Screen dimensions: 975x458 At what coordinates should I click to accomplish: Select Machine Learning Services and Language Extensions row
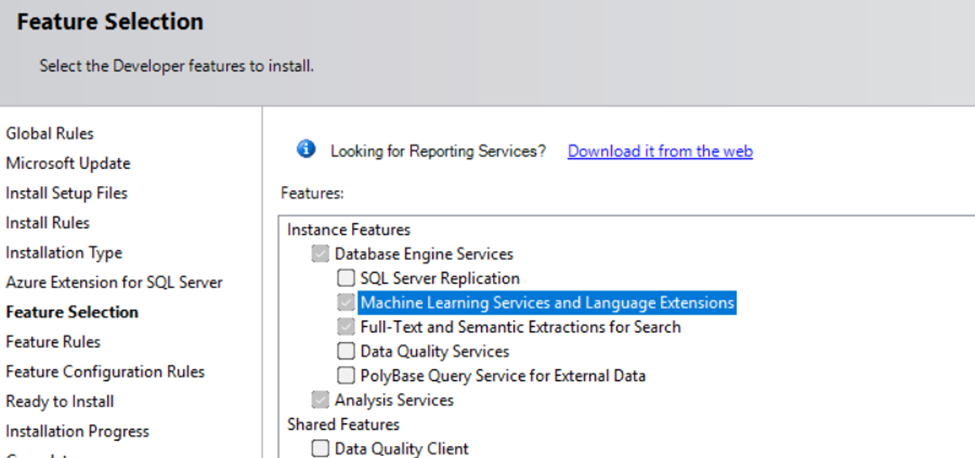pyautogui.click(x=547, y=303)
